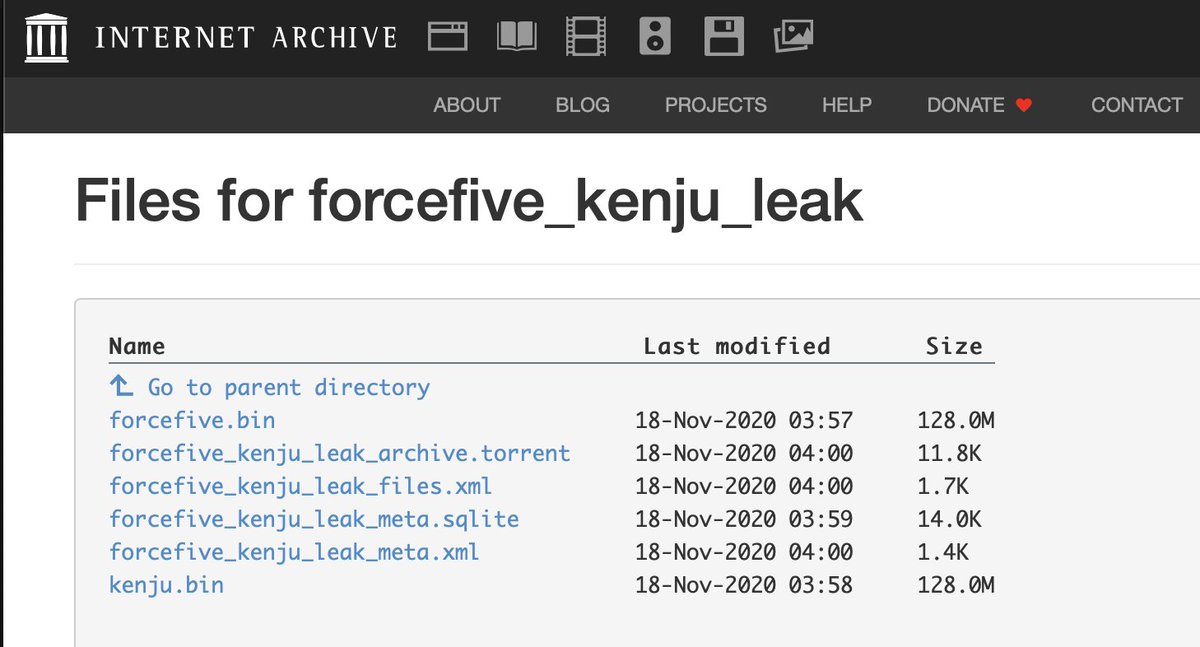Click the red heart next to Donate
This screenshot has width=1200, height=647.
click(1023, 105)
